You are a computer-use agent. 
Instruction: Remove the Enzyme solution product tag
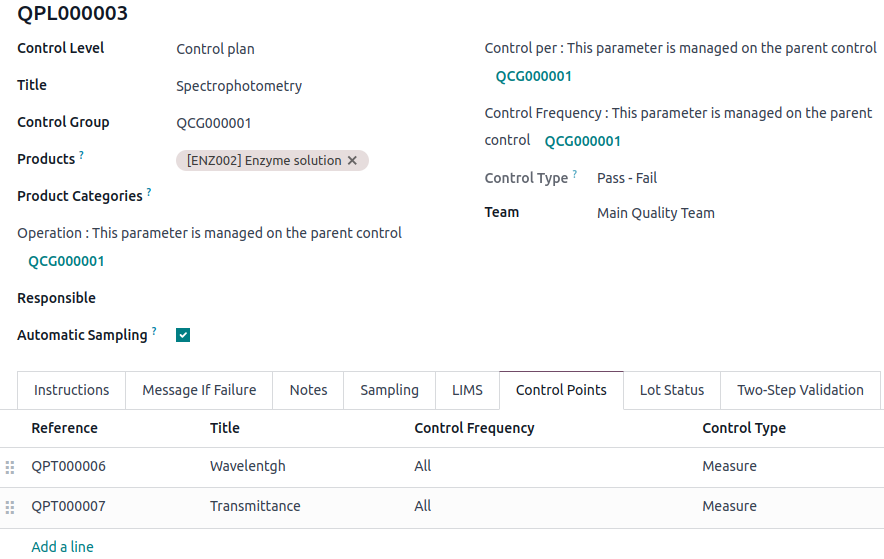pyautogui.click(x=352, y=161)
